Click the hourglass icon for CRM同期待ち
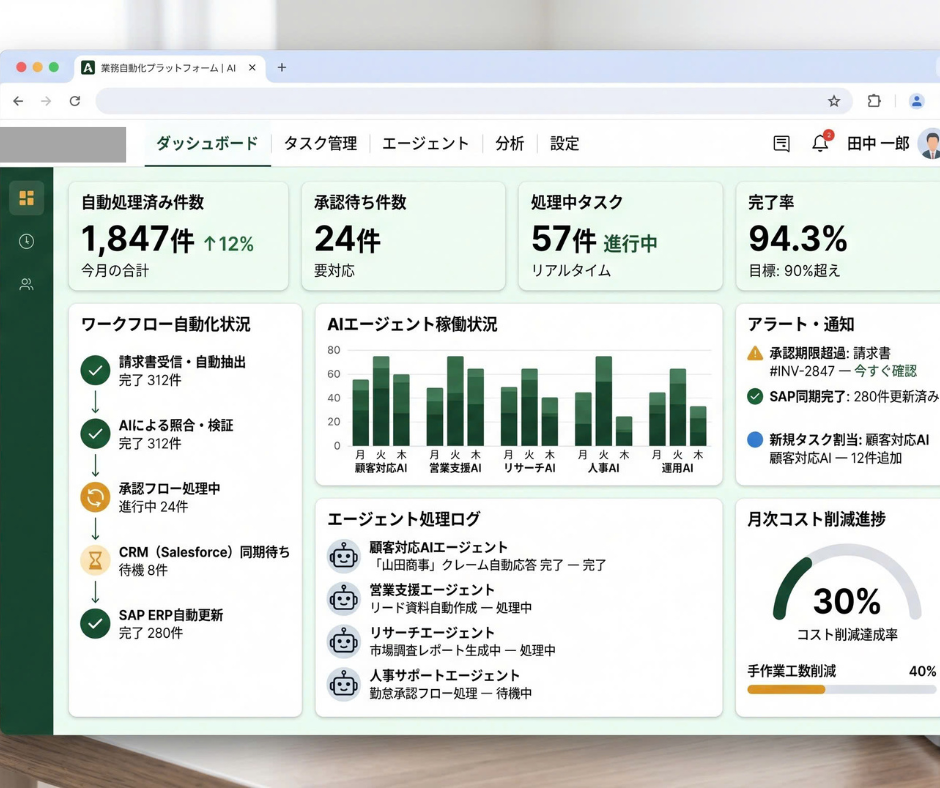 (95, 561)
